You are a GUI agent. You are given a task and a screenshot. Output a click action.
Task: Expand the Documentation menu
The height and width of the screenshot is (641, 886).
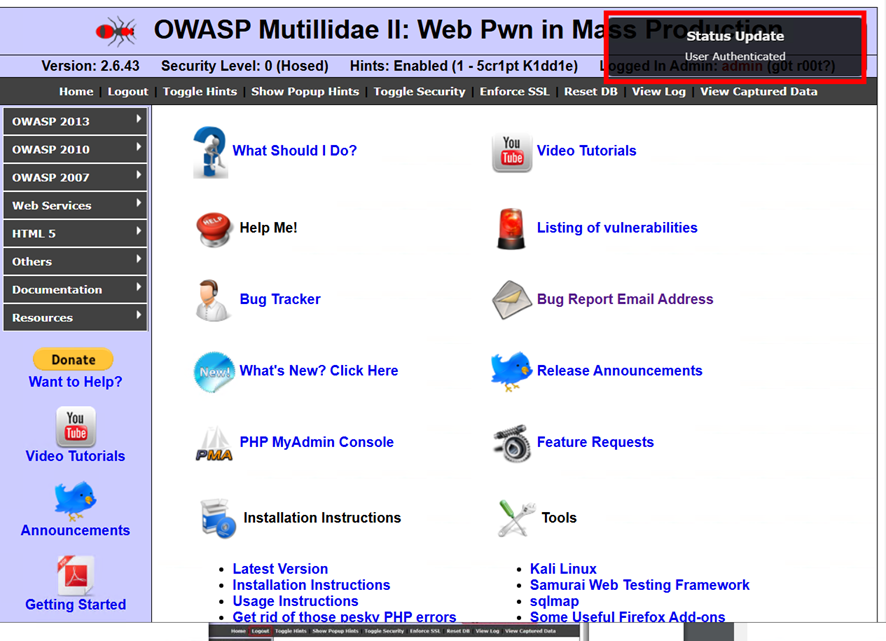(x=75, y=289)
